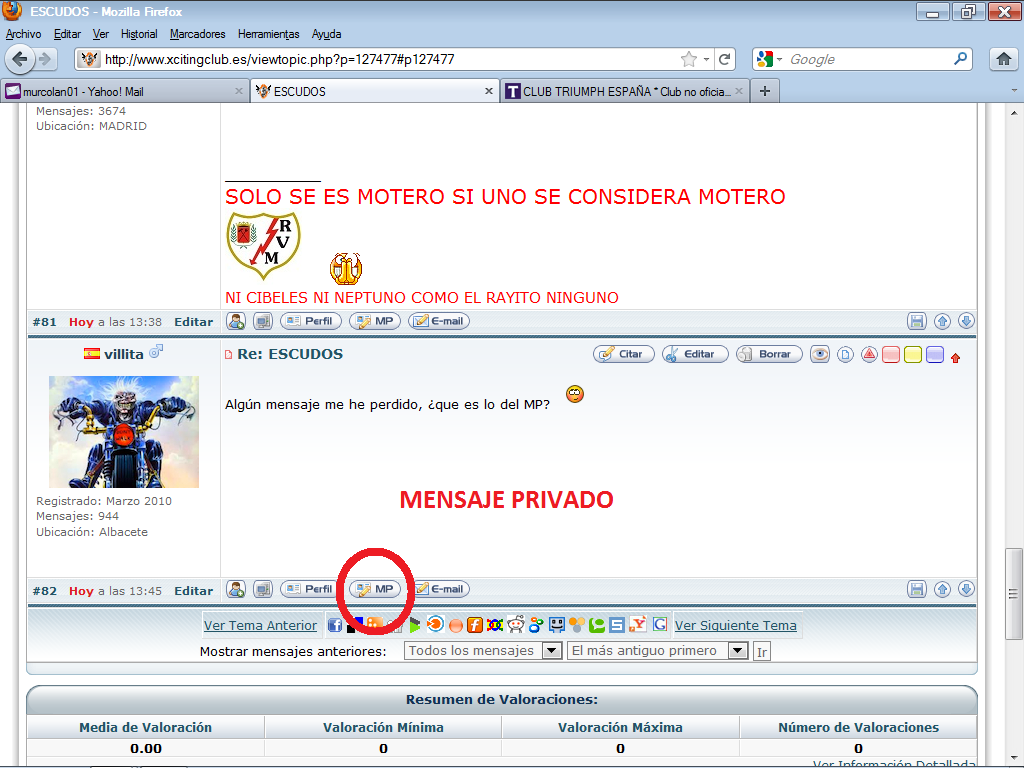Click the yellow color square in post header
The image size is (1024, 768).
pyautogui.click(x=913, y=355)
